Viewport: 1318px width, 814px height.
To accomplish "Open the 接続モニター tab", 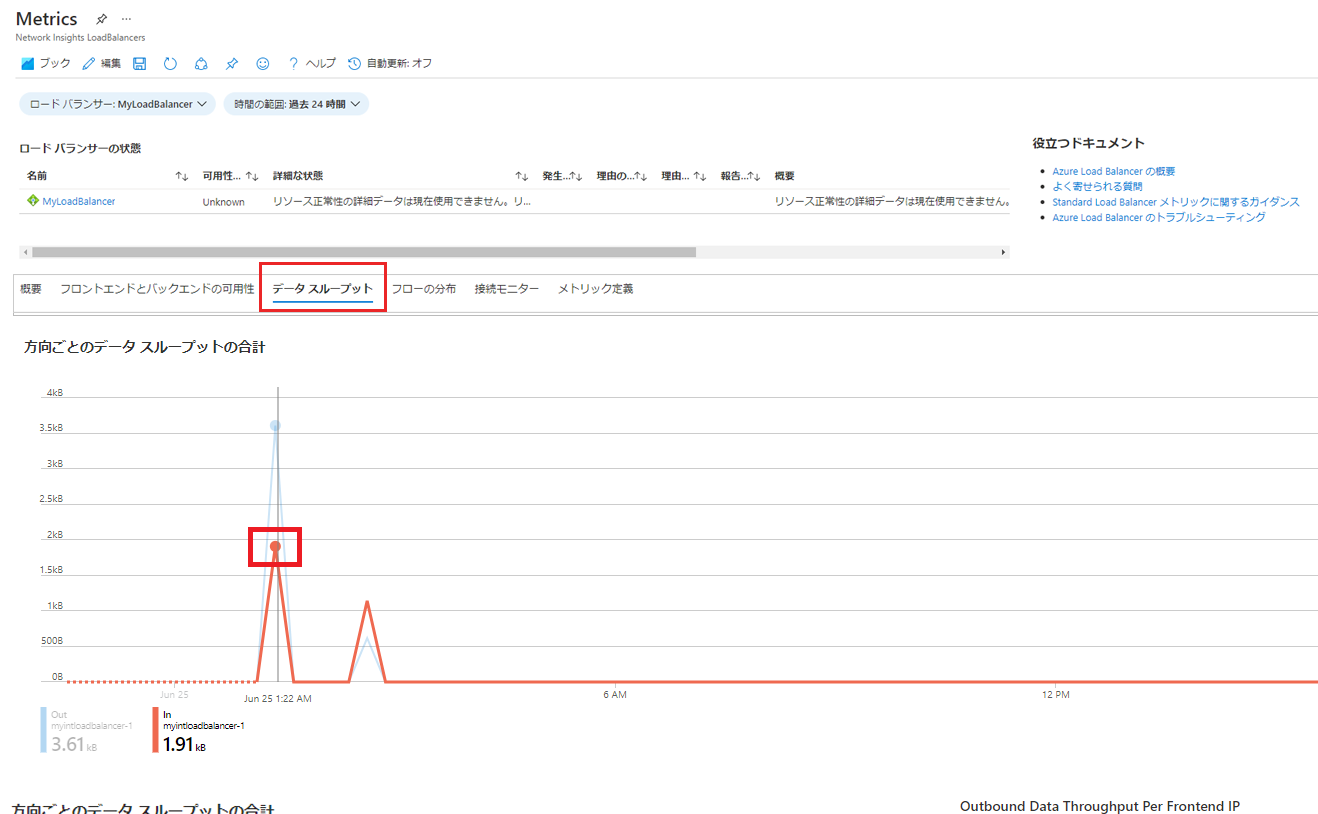I will tap(507, 289).
